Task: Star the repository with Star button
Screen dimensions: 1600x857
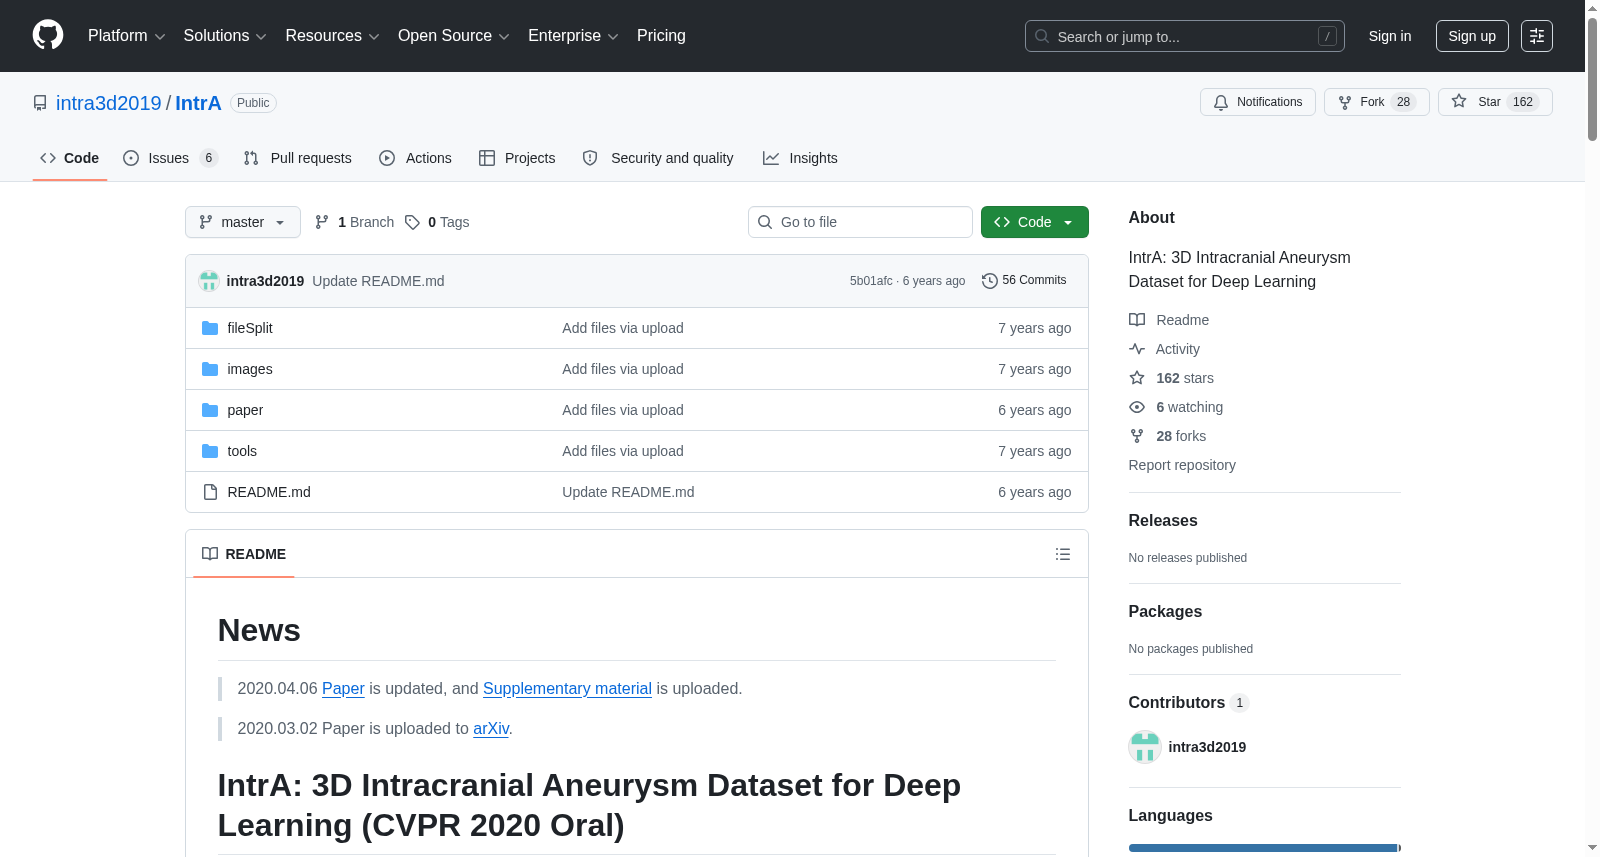Action: (x=1495, y=102)
